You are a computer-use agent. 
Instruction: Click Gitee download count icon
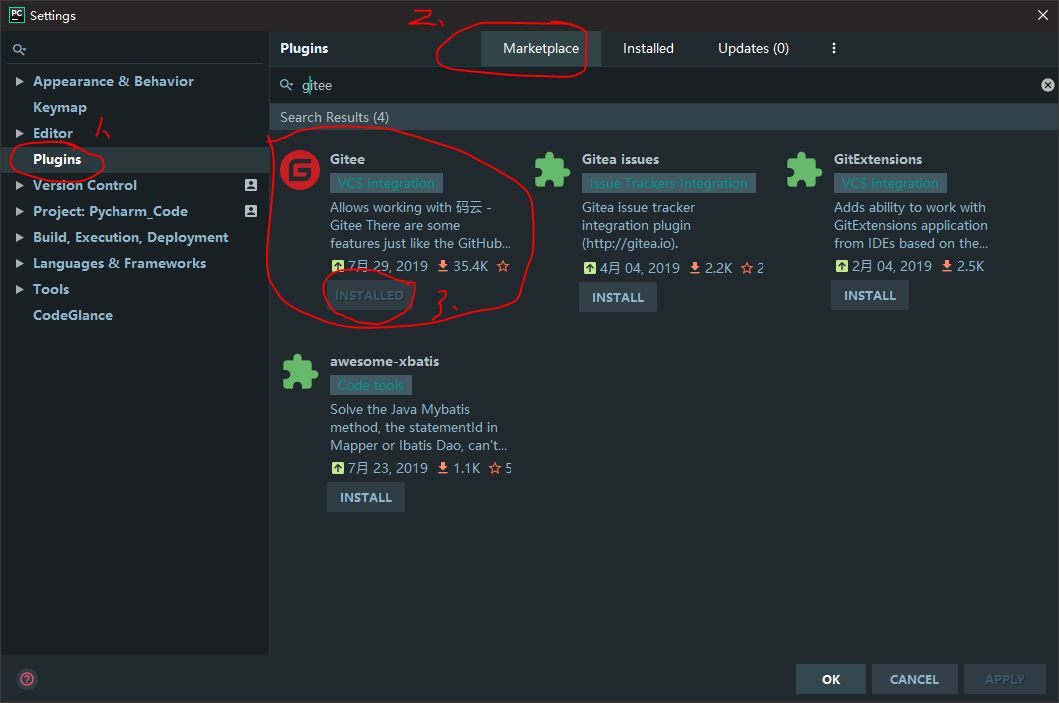pos(443,266)
